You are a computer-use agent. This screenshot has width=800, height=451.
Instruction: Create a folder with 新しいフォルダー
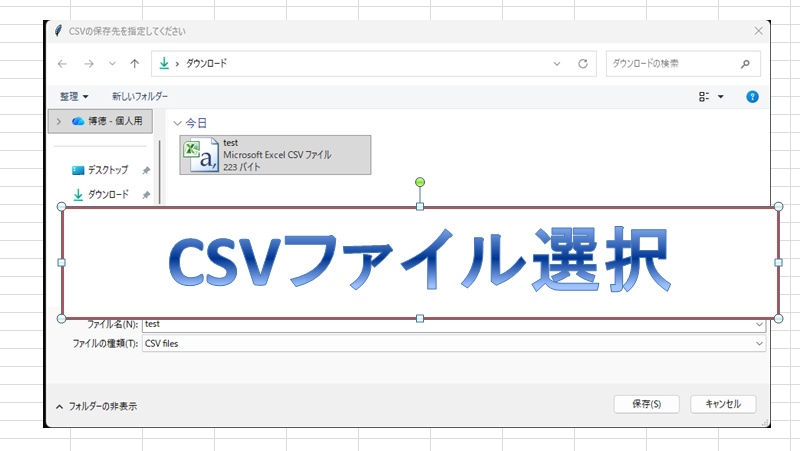[x=140, y=96]
